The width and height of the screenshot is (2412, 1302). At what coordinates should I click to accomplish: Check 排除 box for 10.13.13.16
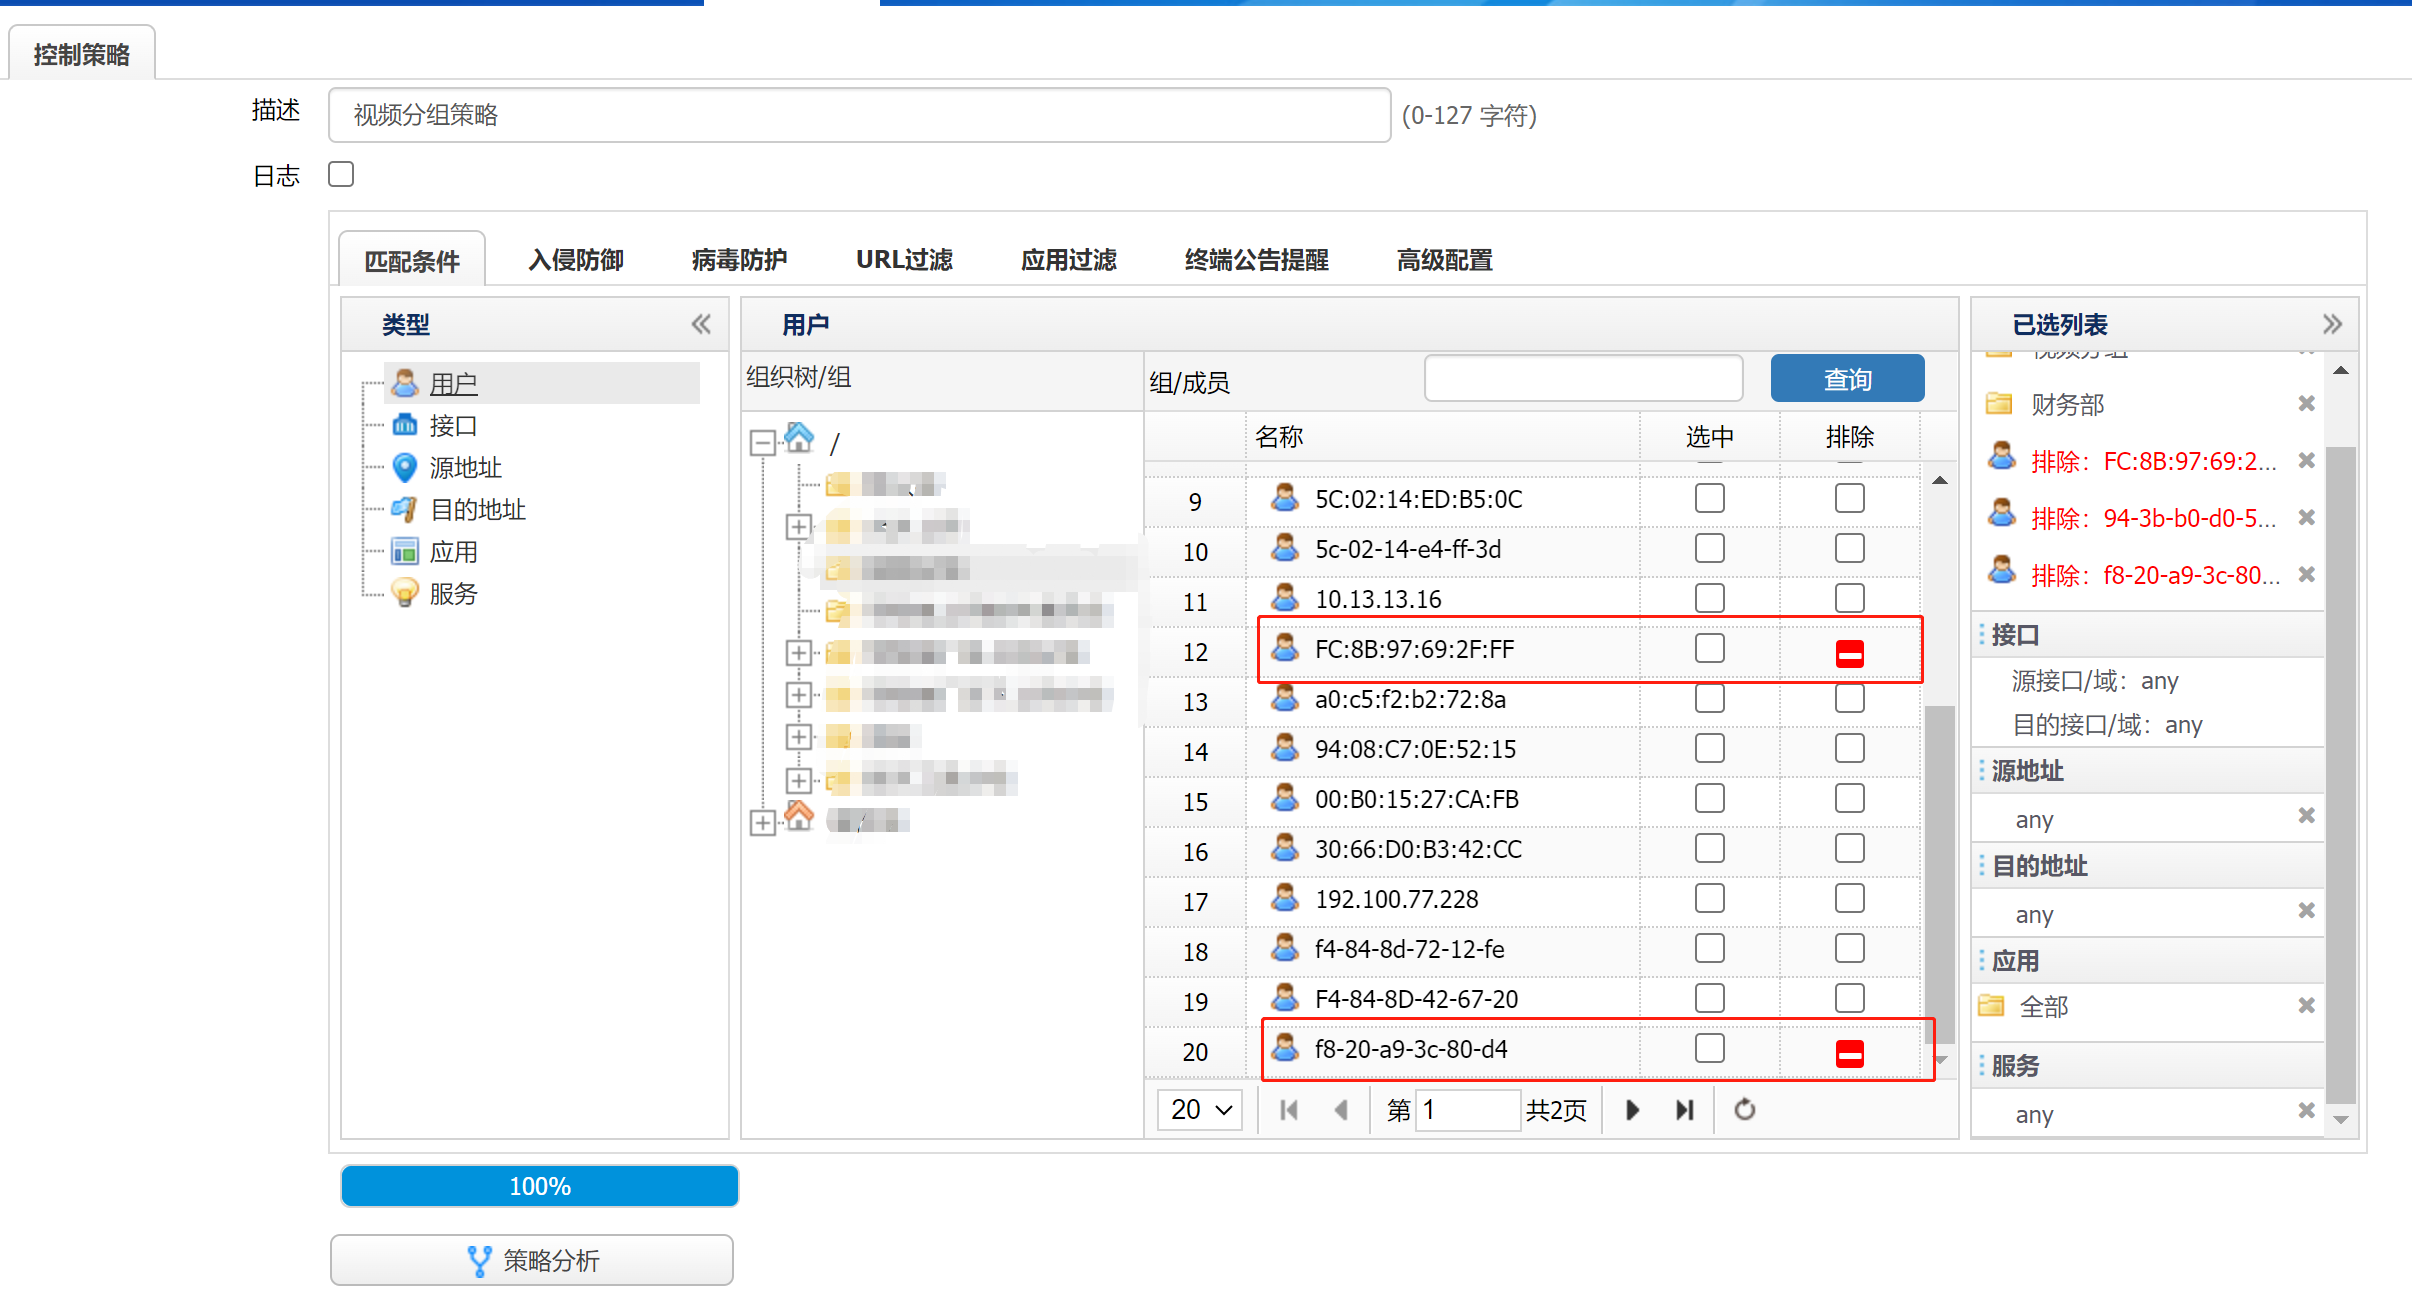[1849, 598]
